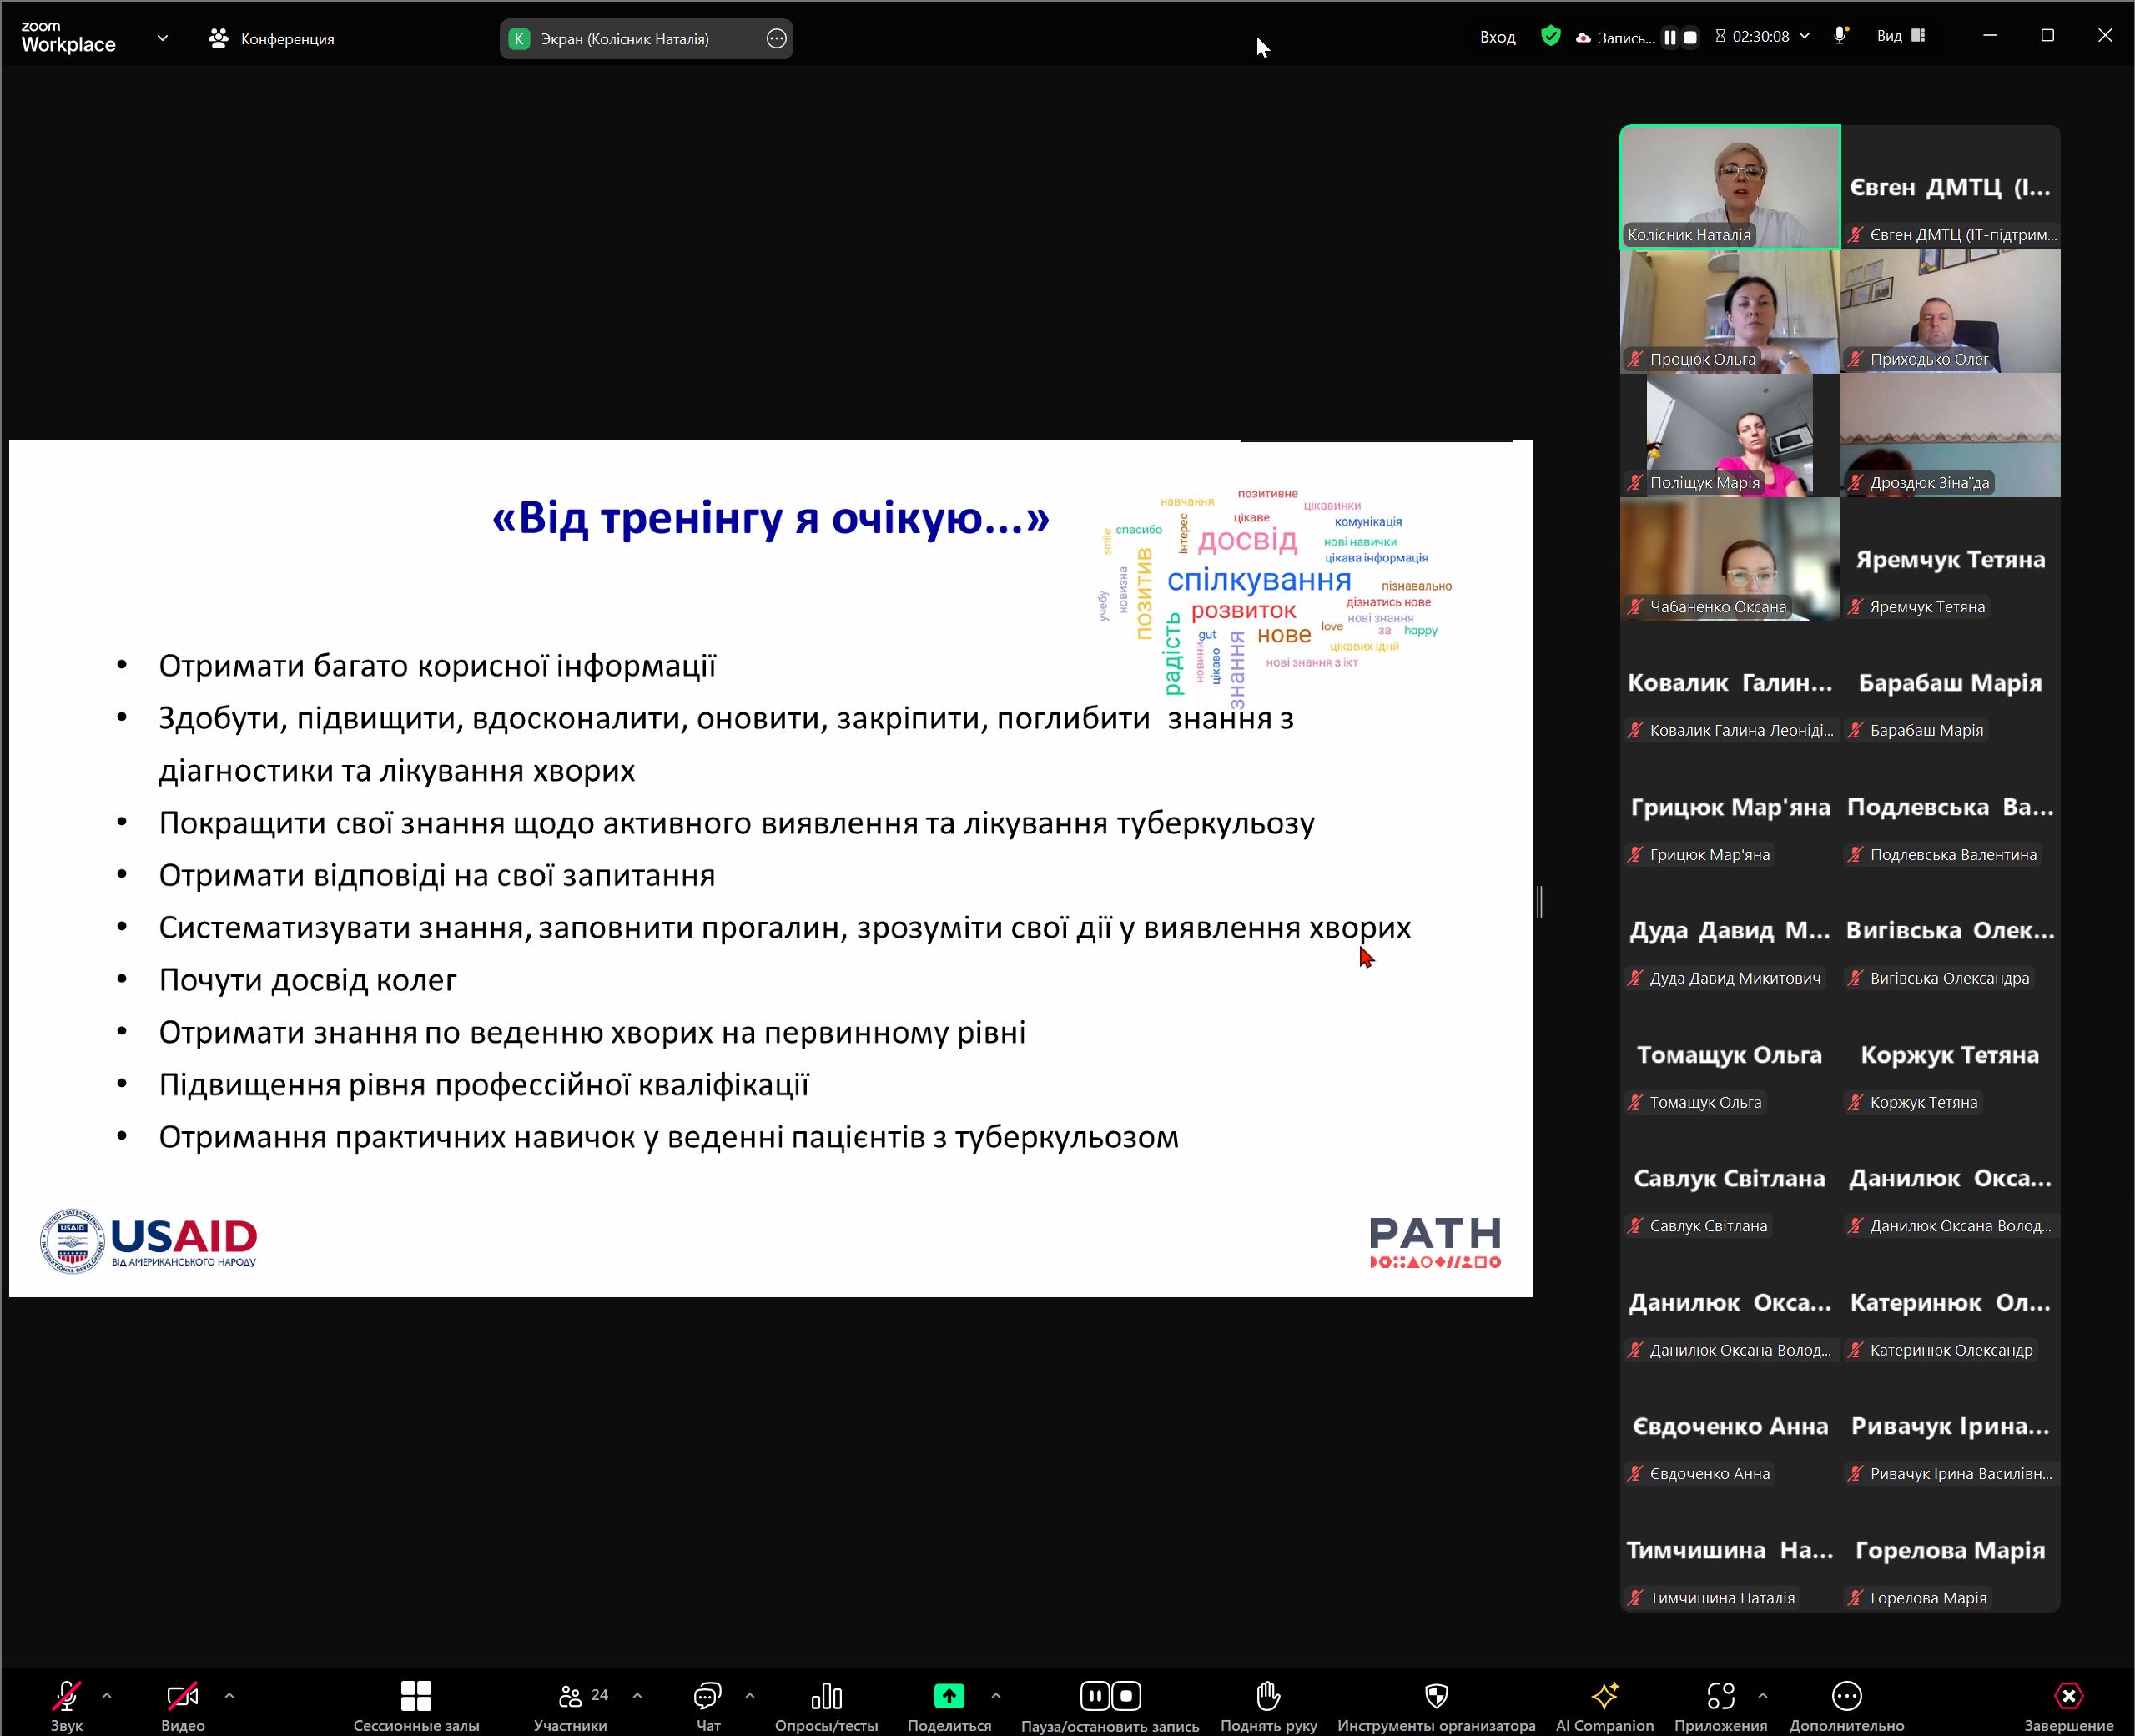Unmute the microphone (Звук) button

66,1696
